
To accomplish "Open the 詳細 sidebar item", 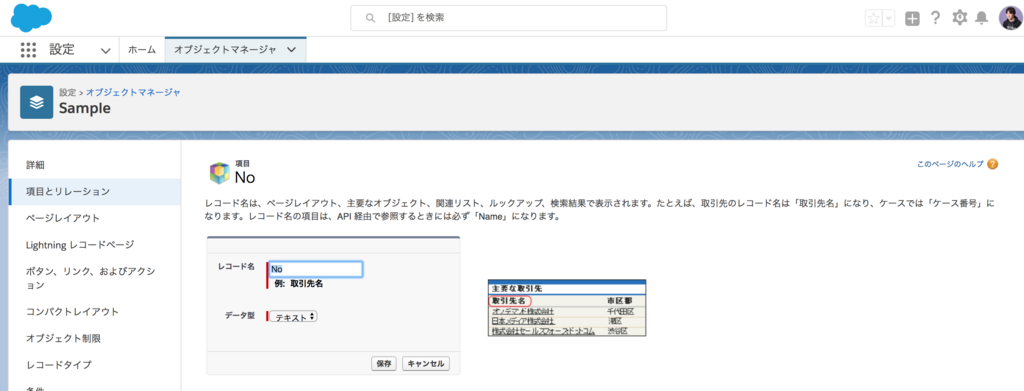I will (95, 165).
